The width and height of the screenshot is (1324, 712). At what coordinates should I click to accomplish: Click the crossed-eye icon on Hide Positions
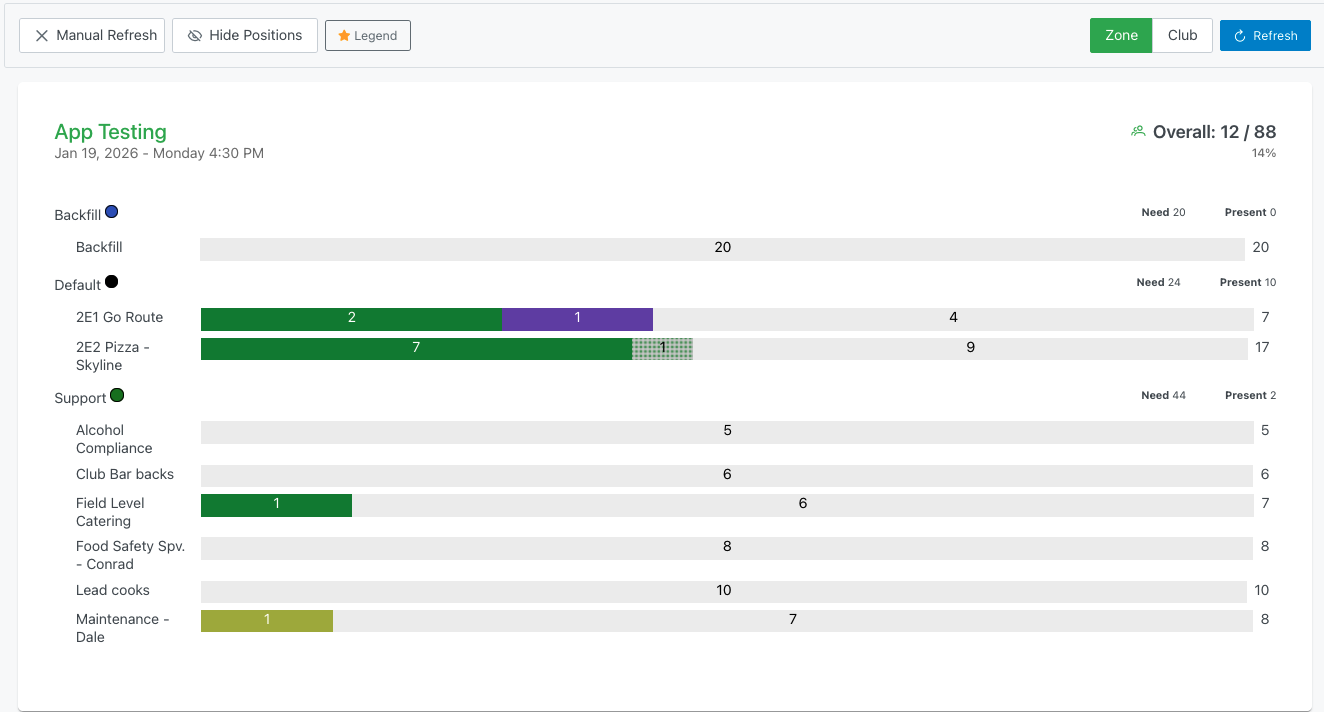[194, 35]
